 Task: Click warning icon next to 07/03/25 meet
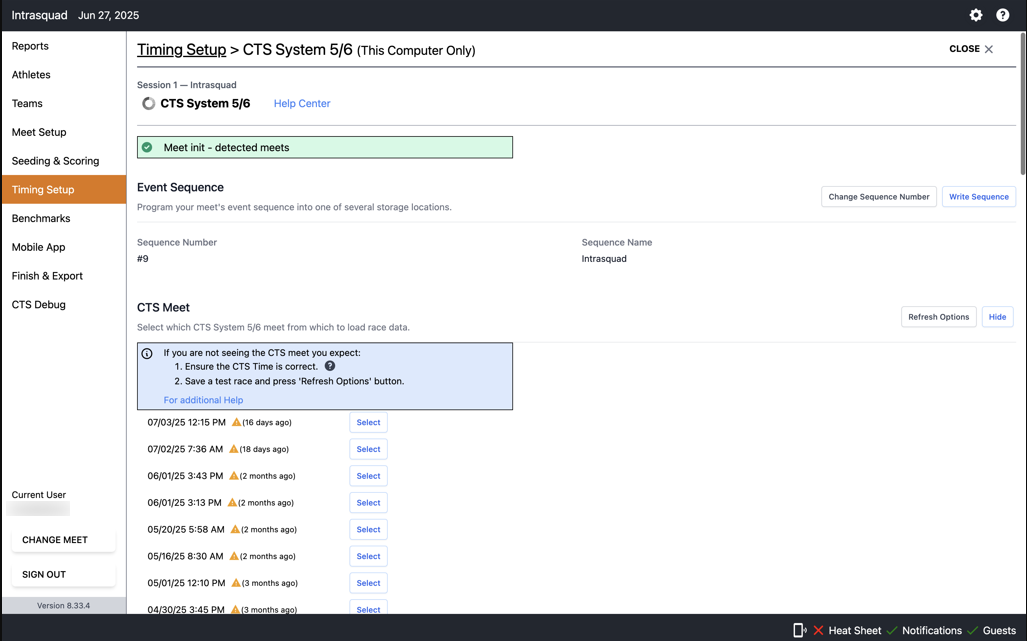pyautogui.click(x=236, y=422)
